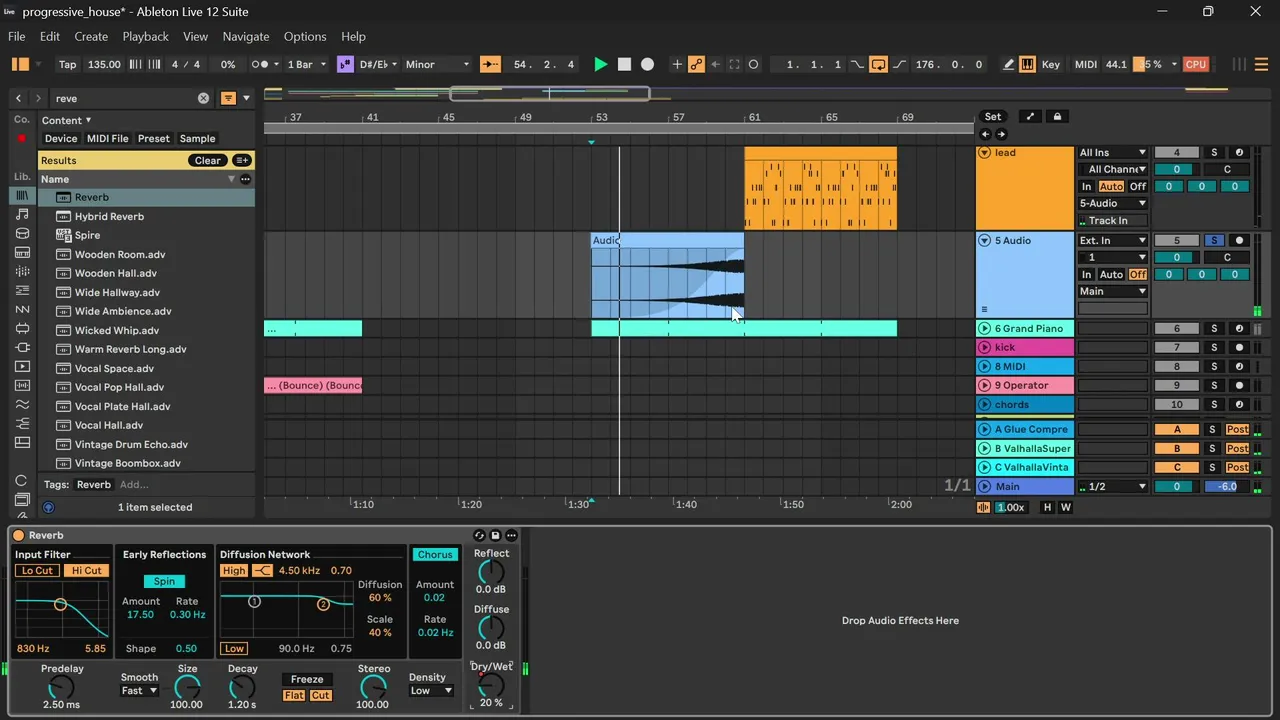
Task: Clear the browser search results
Action: pos(208,161)
